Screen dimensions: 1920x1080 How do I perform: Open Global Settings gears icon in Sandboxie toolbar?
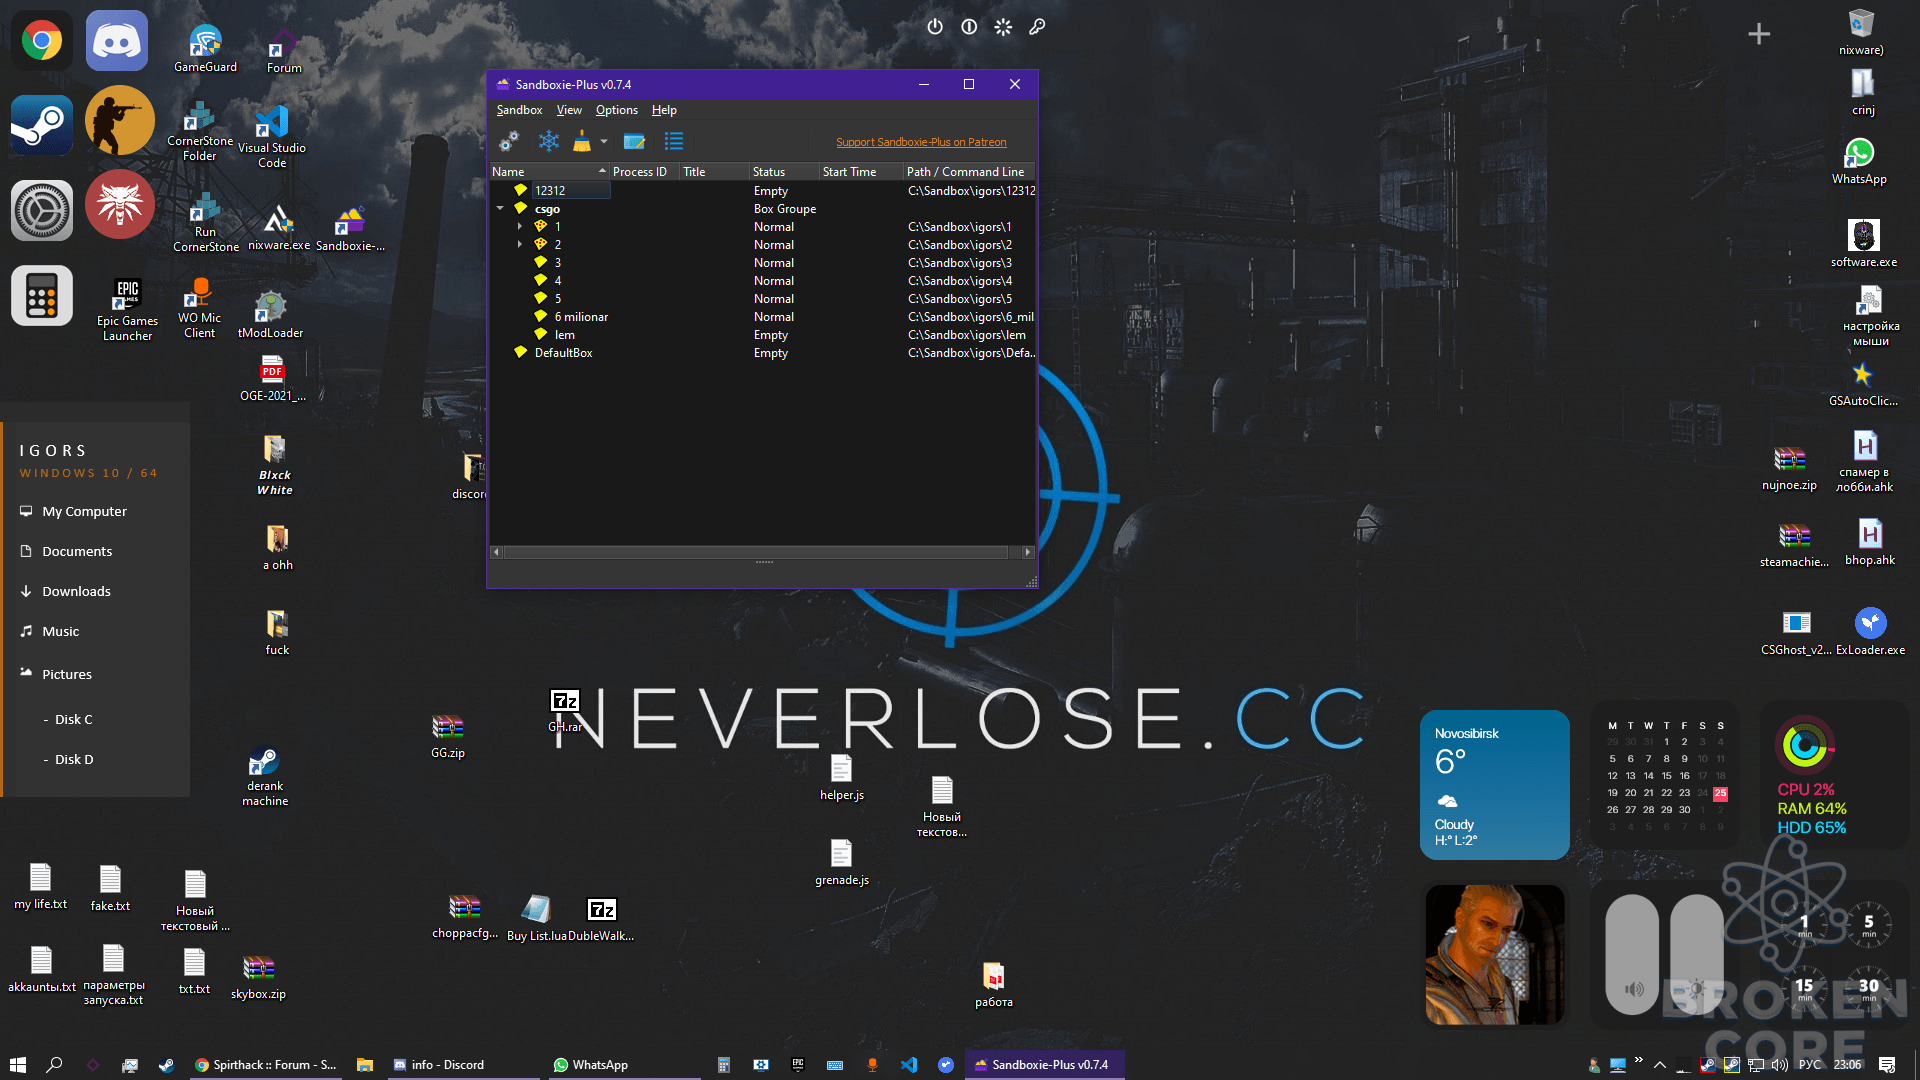tap(509, 141)
